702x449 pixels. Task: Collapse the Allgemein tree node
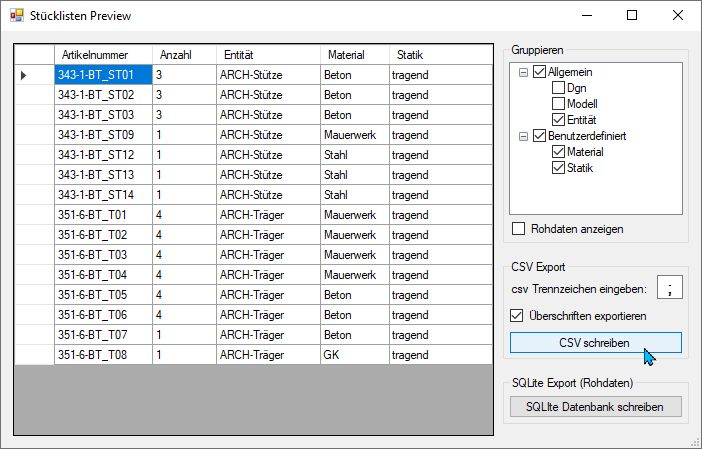pos(523,72)
